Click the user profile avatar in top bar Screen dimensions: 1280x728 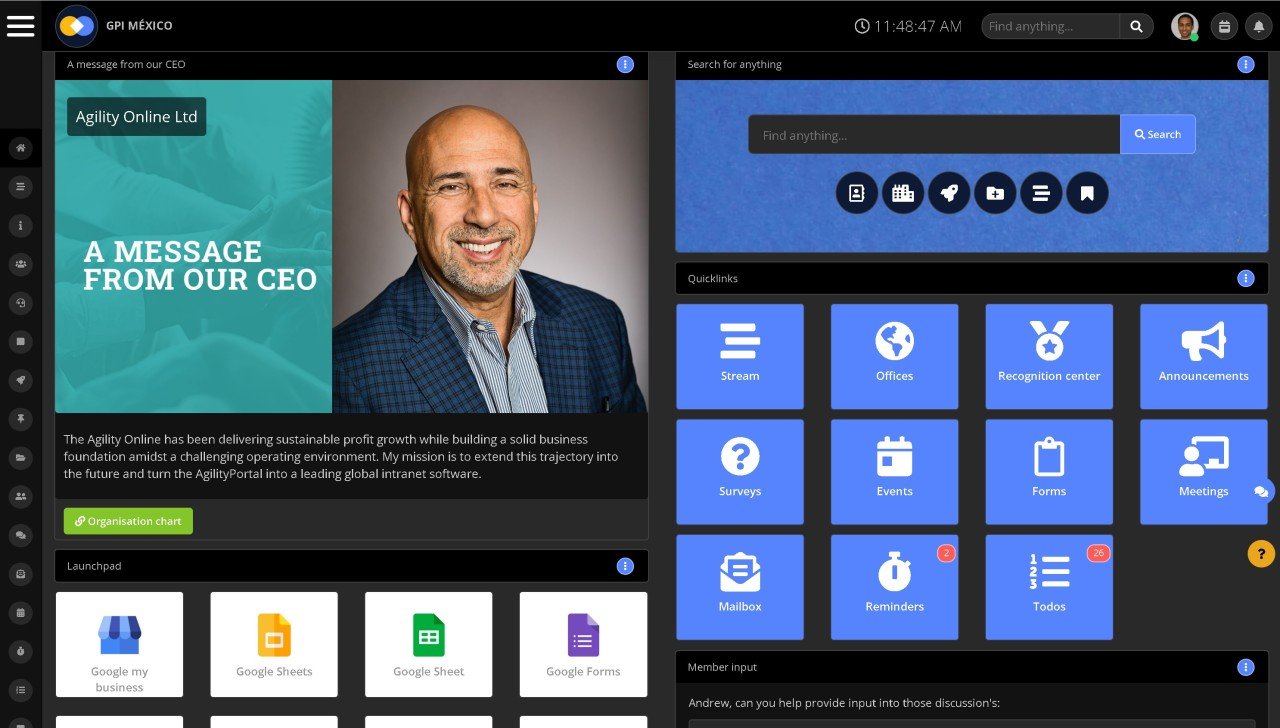coord(1184,26)
